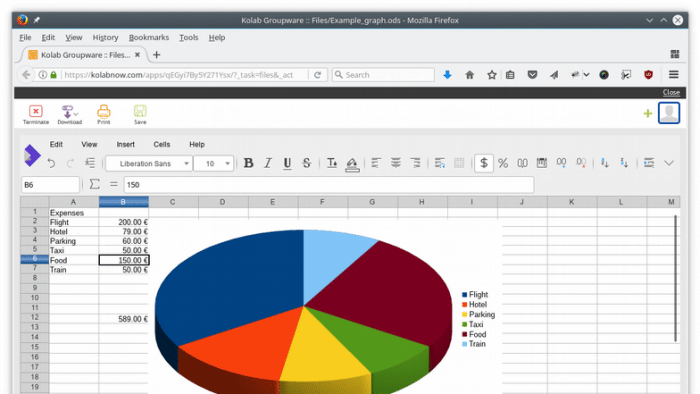The height and width of the screenshot is (394, 700).
Task: Open the spreadsheet View menu
Action: 89,145
